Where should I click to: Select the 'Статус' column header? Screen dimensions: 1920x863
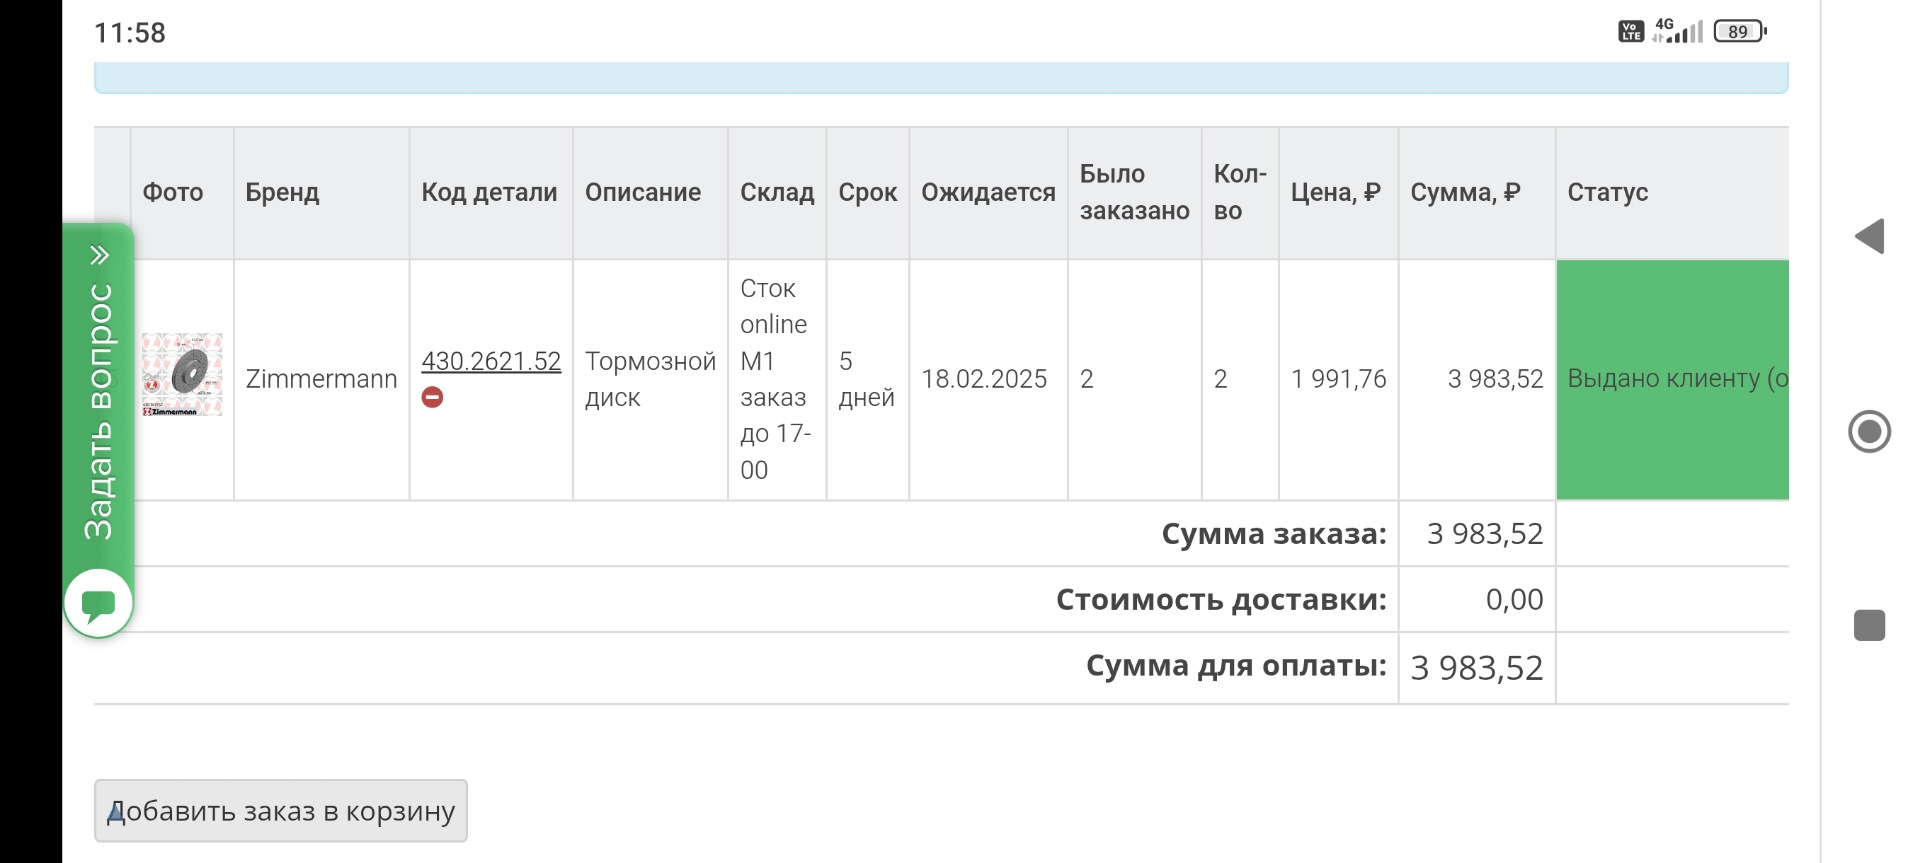tap(1607, 192)
